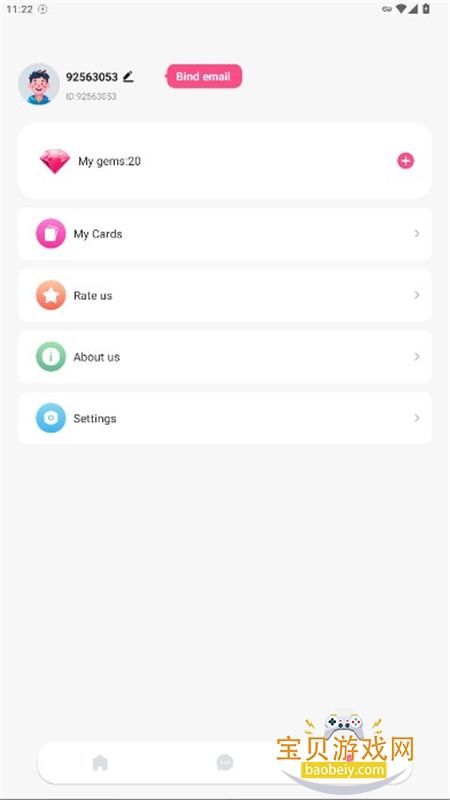Click the red gem diamond icon
Viewport: 450px width, 800px height.
(x=55, y=161)
